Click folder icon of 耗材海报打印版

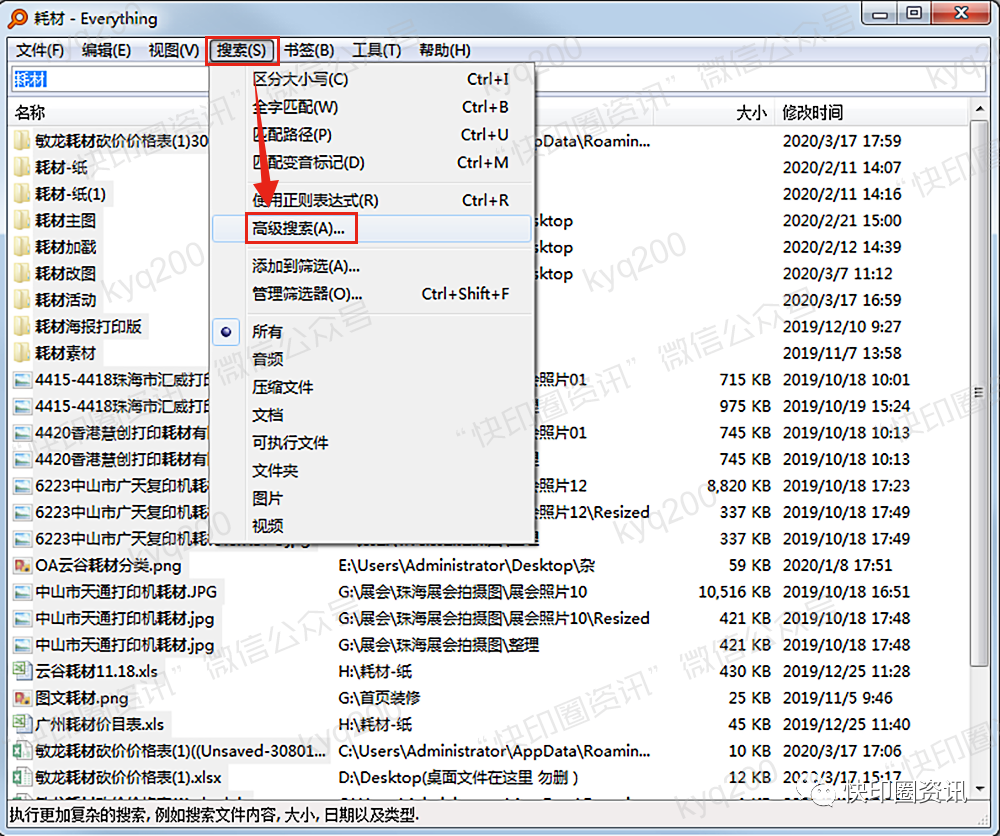pos(22,326)
